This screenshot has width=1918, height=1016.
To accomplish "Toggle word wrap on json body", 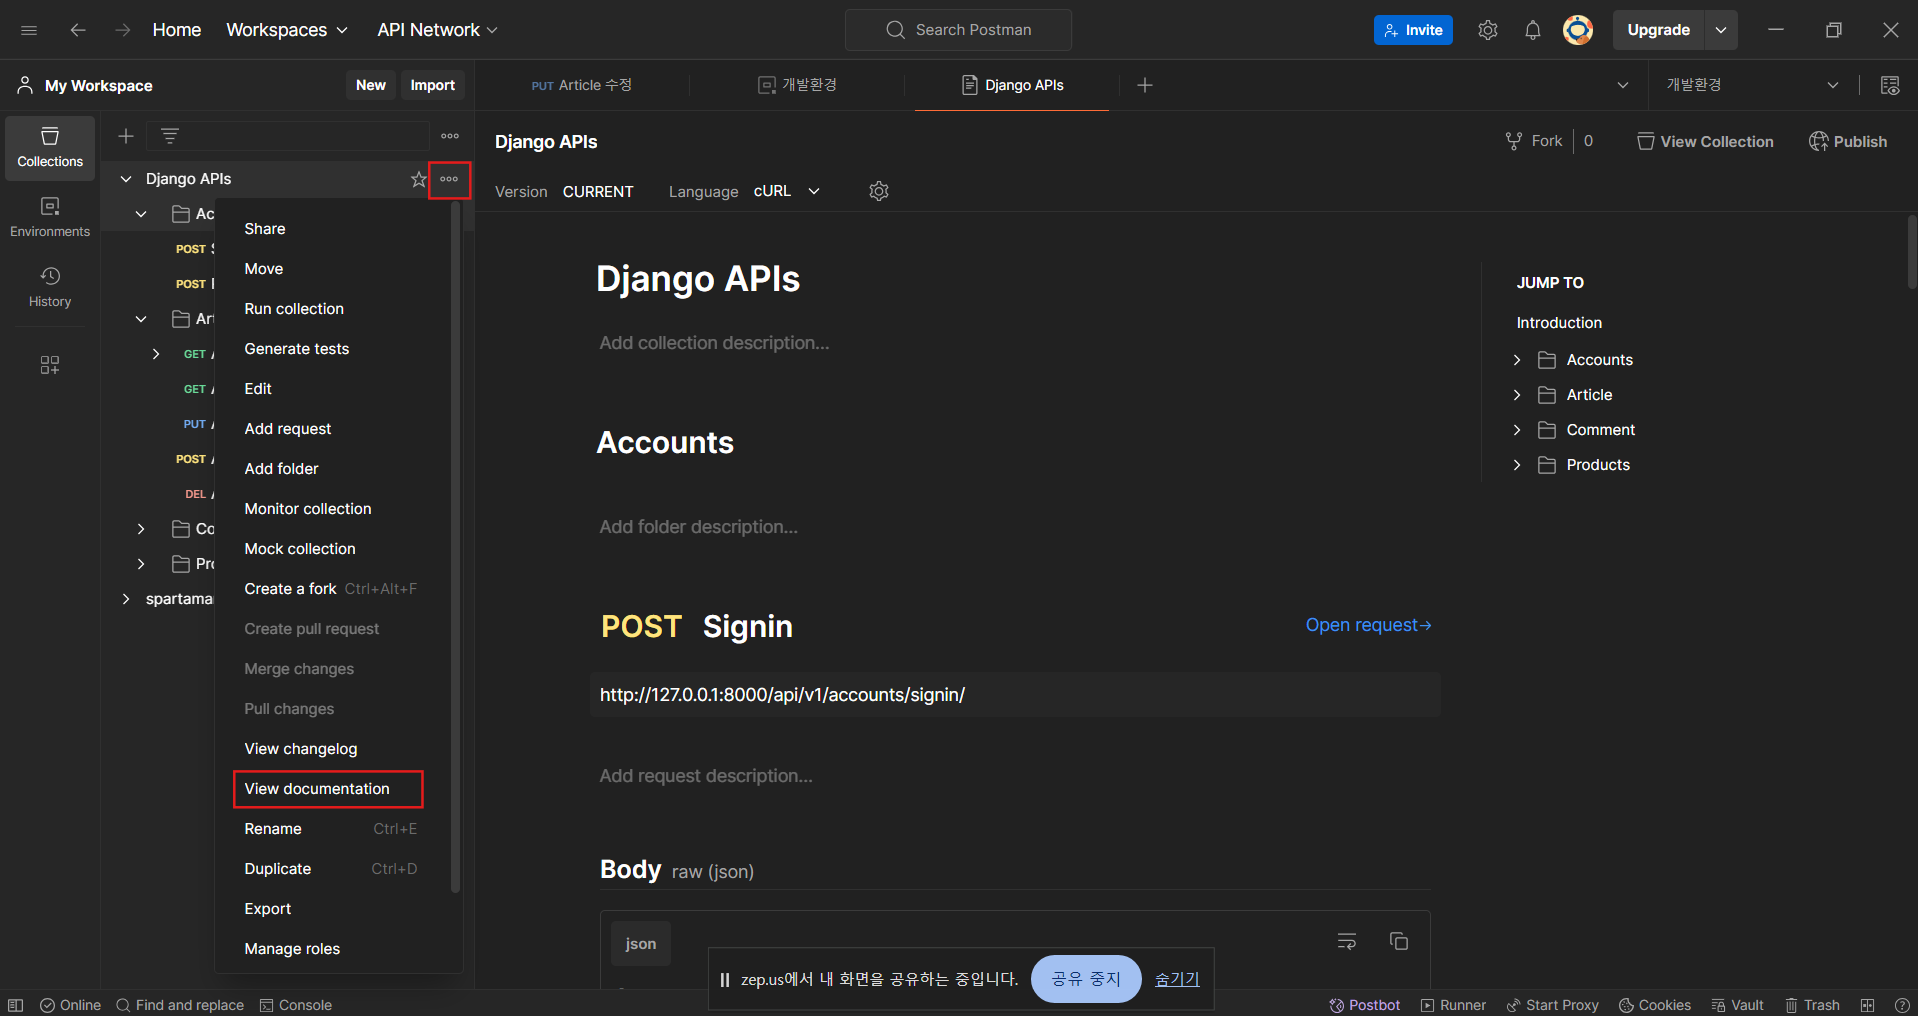I will pos(1347,941).
